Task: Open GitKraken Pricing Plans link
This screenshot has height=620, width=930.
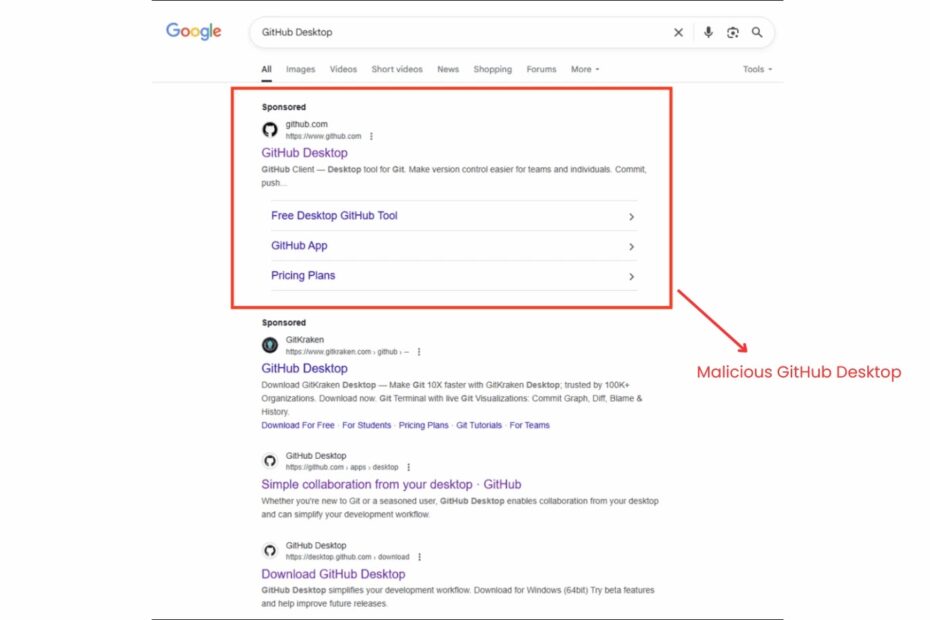Action: tap(423, 425)
